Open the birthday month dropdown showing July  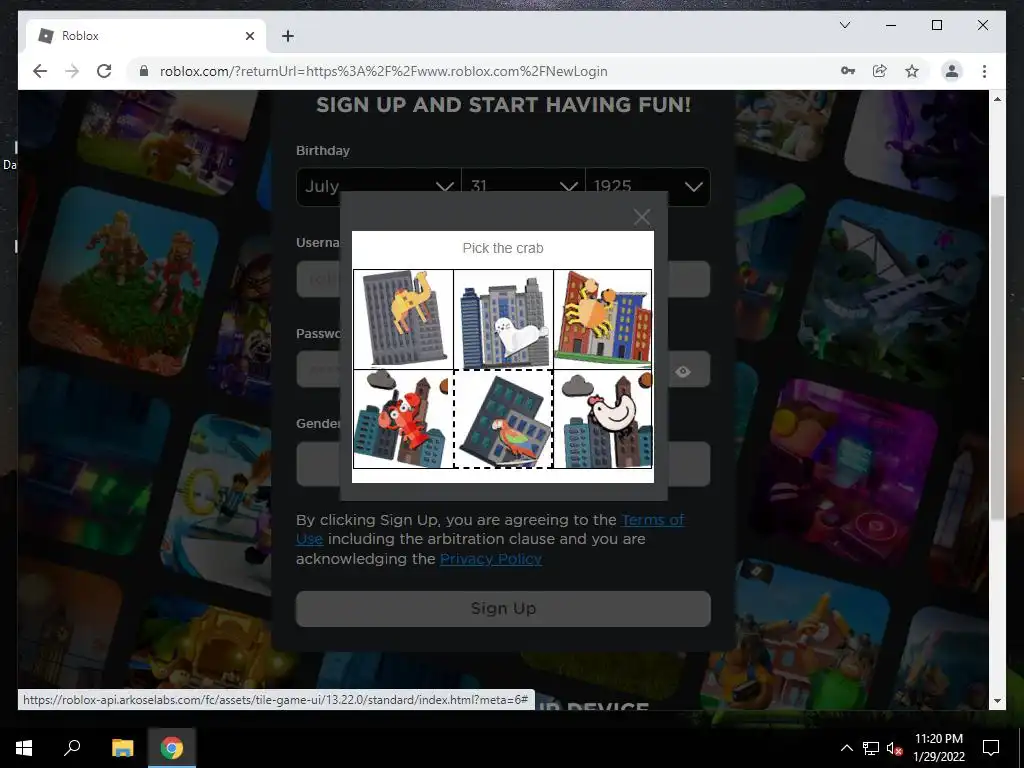coord(379,187)
